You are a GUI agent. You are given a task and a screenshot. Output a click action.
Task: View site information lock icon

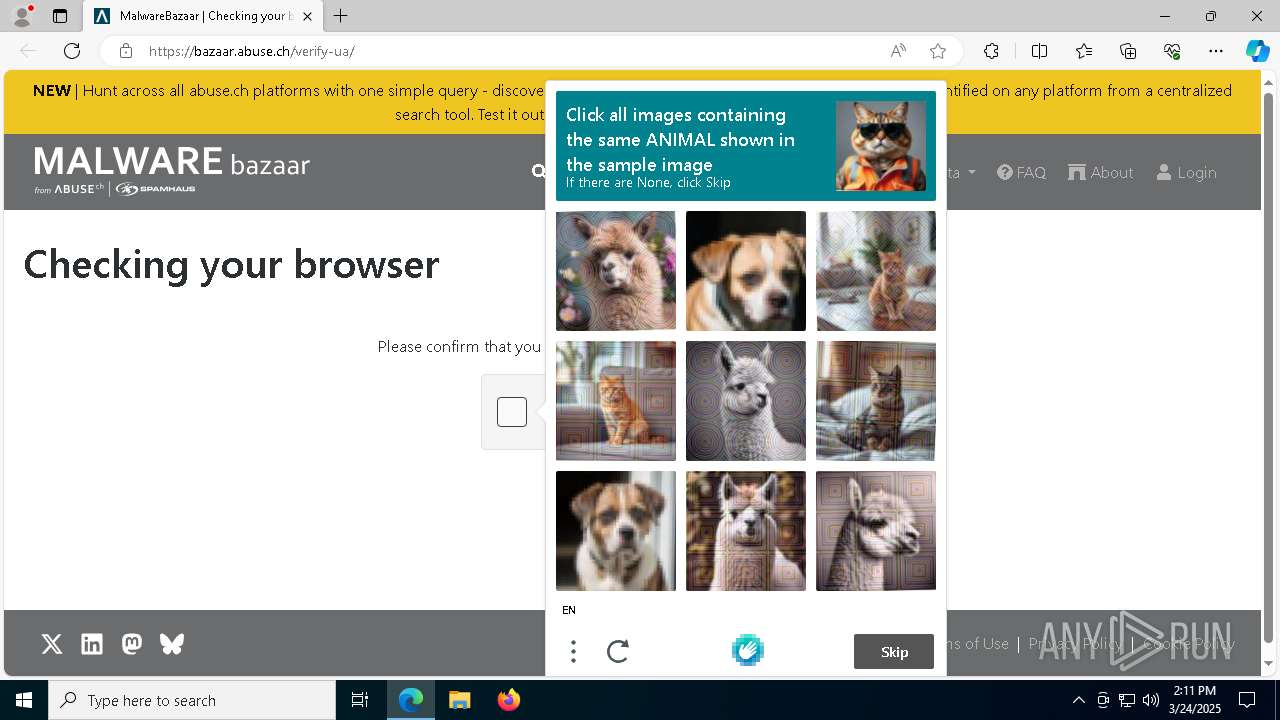[x=126, y=51]
